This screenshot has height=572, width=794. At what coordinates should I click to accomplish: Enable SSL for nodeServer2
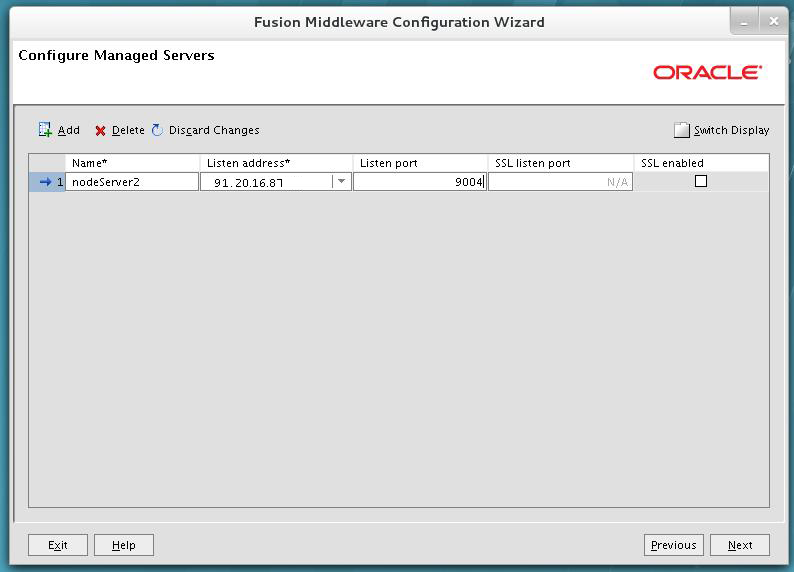point(701,181)
